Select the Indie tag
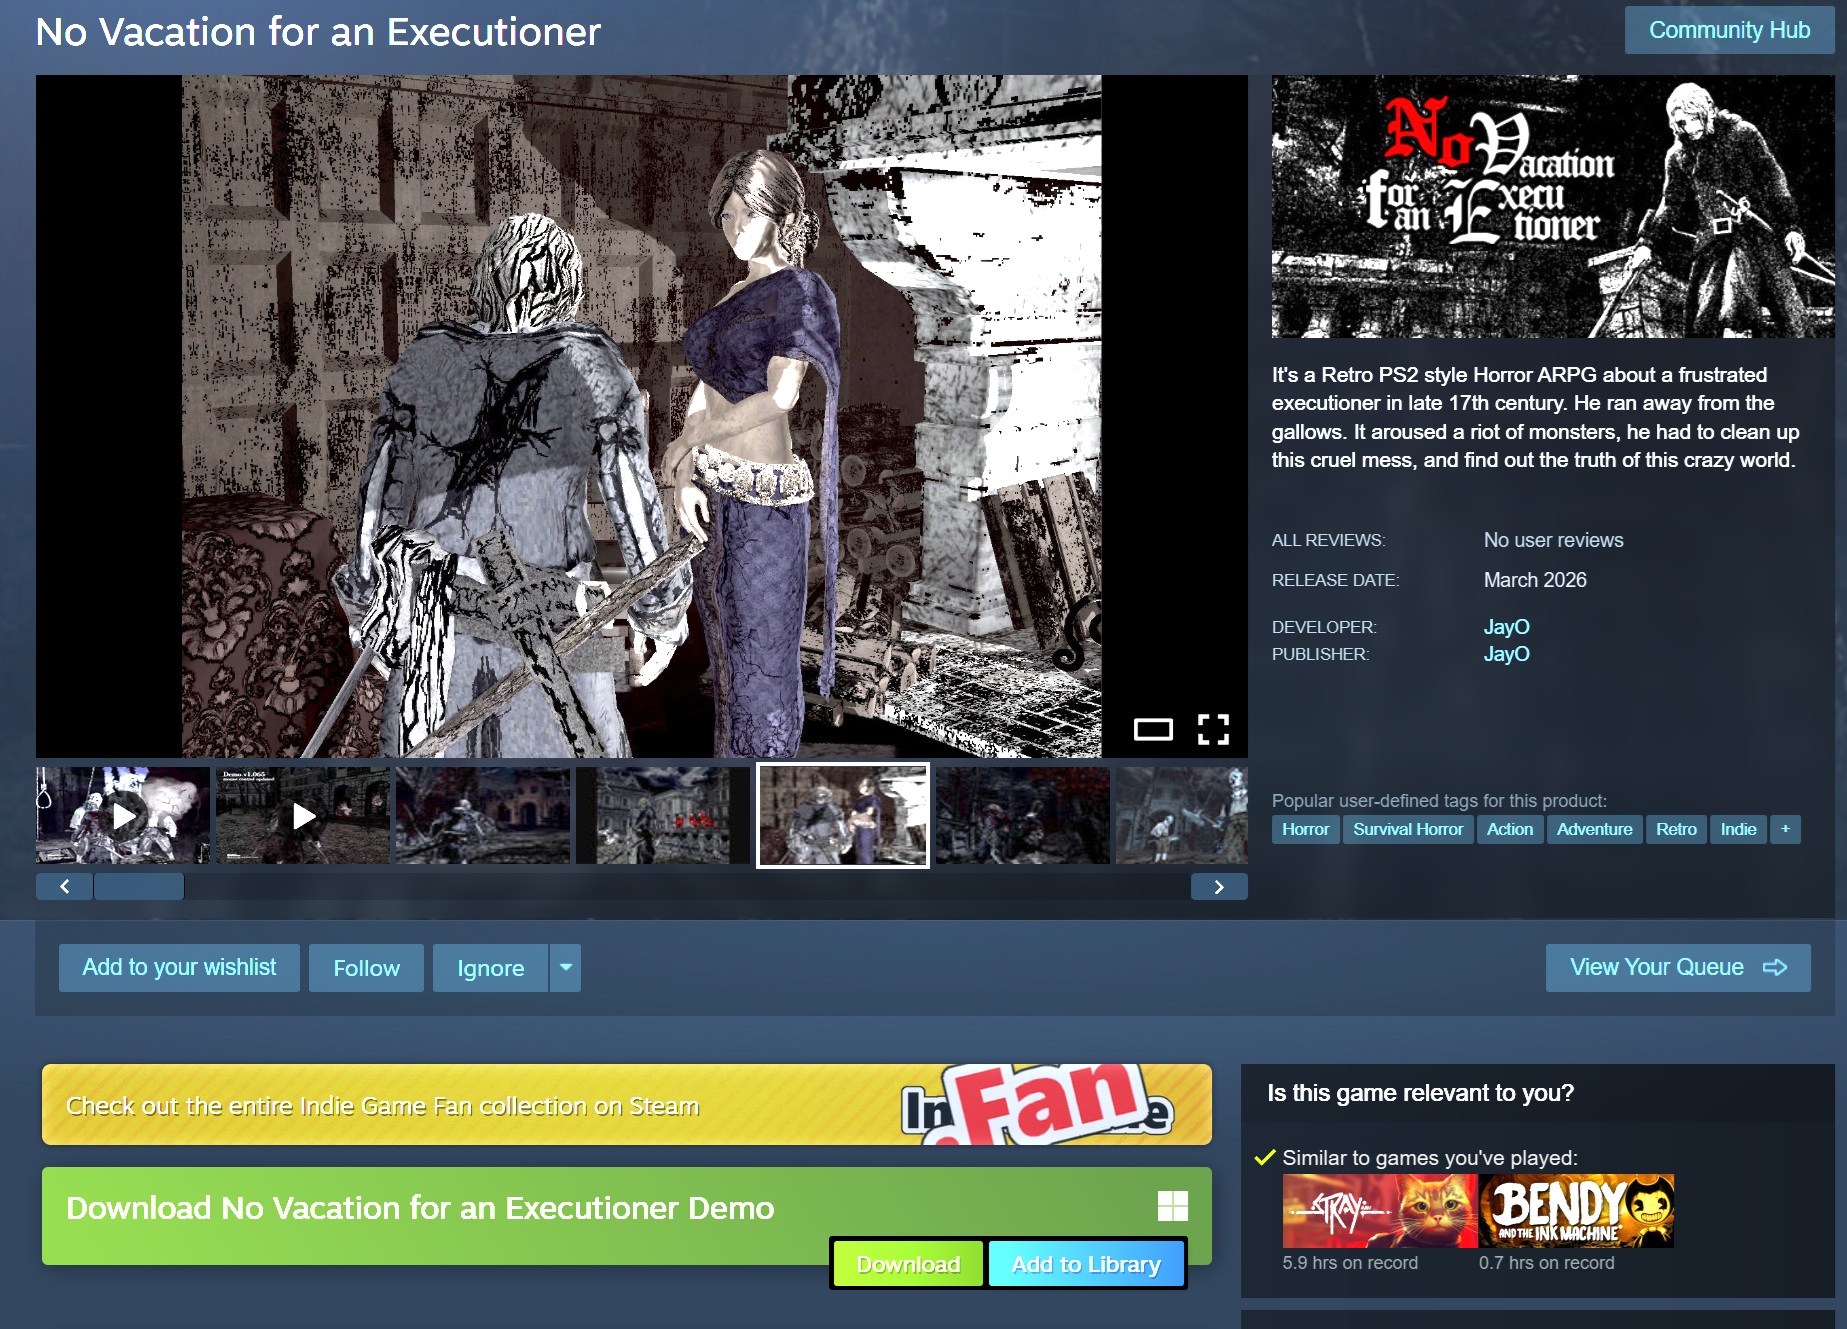Image resolution: width=1847 pixels, height=1329 pixels. coord(1738,829)
